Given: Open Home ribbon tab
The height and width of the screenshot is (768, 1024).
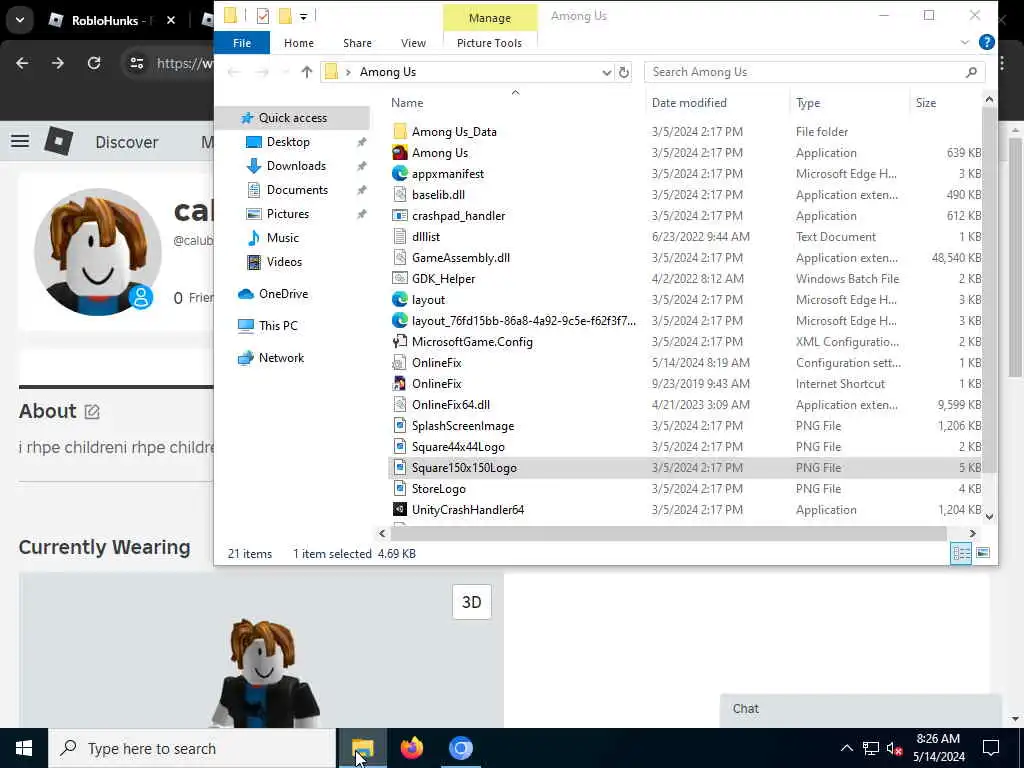Looking at the screenshot, I should click(x=298, y=43).
